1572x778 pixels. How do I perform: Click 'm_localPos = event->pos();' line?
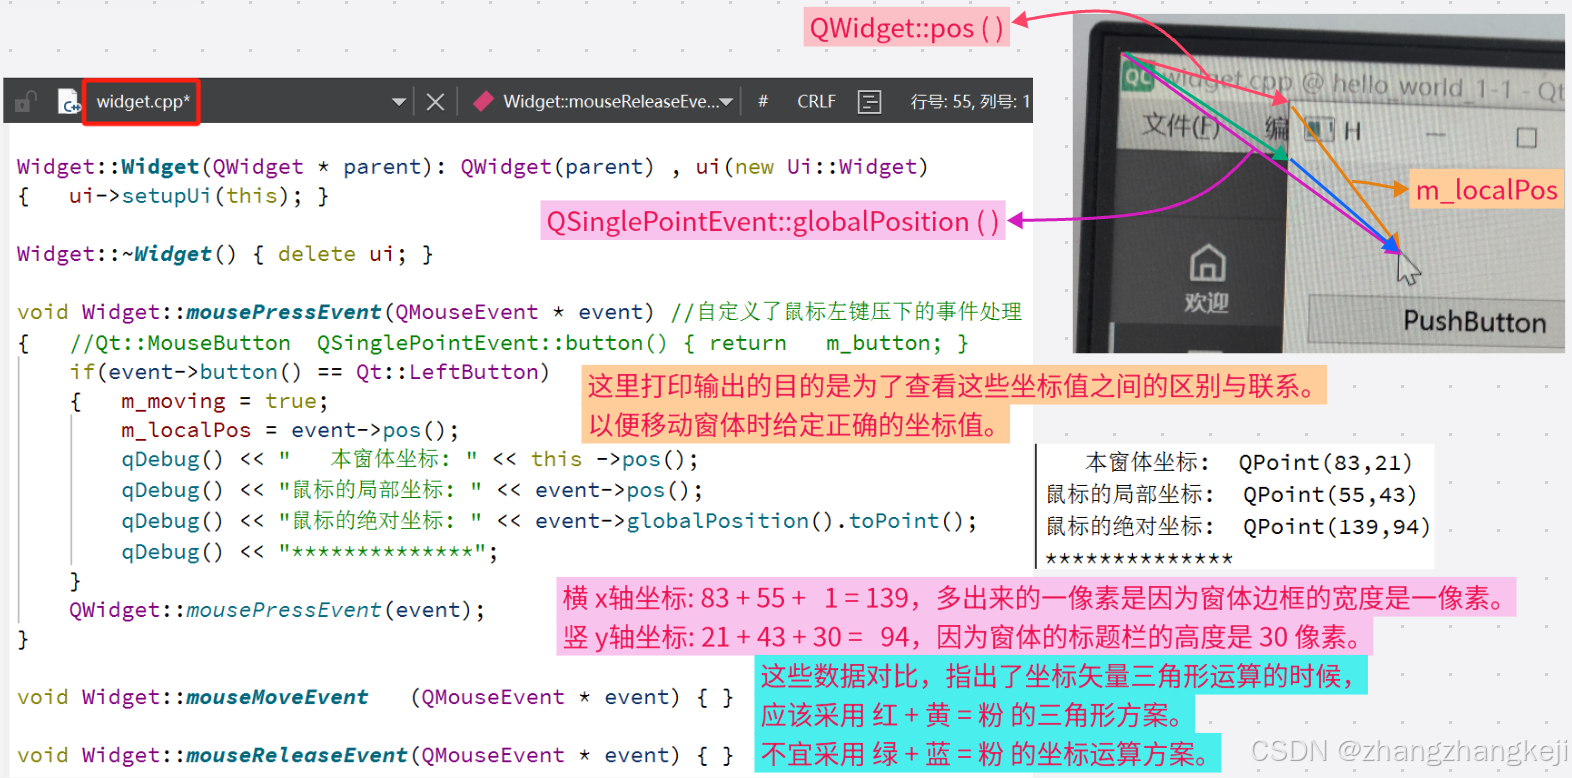[x=290, y=430]
